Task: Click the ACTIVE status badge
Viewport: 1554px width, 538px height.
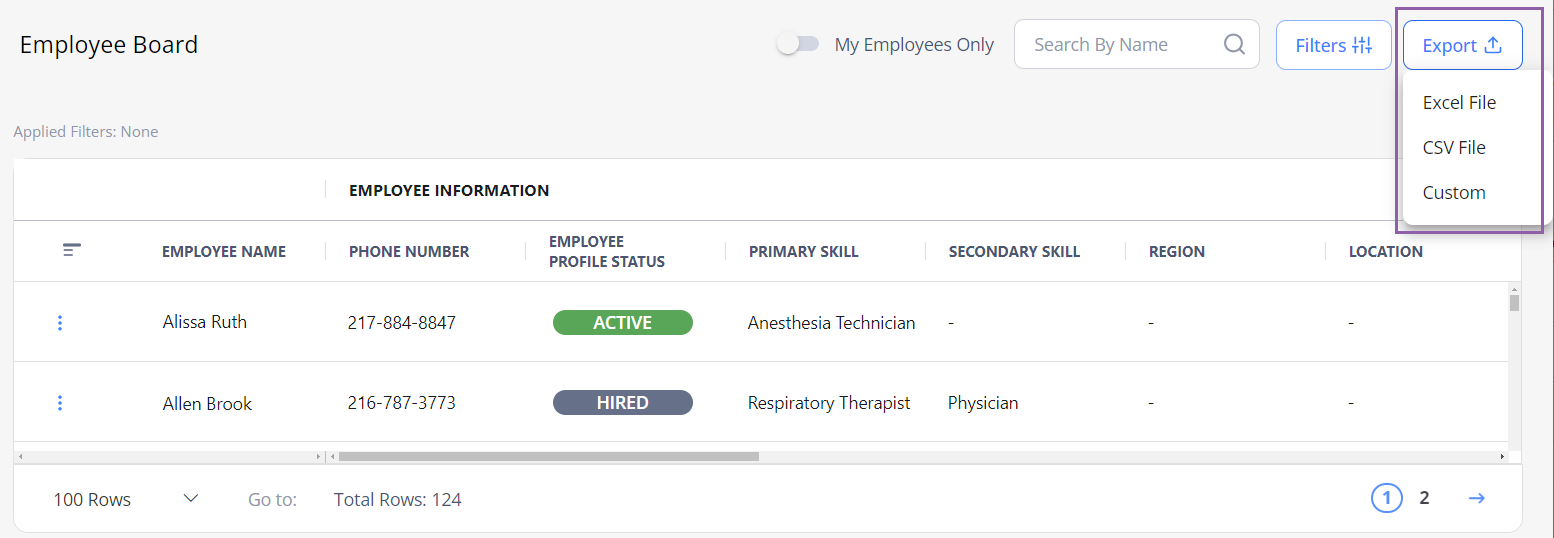Action: click(622, 323)
